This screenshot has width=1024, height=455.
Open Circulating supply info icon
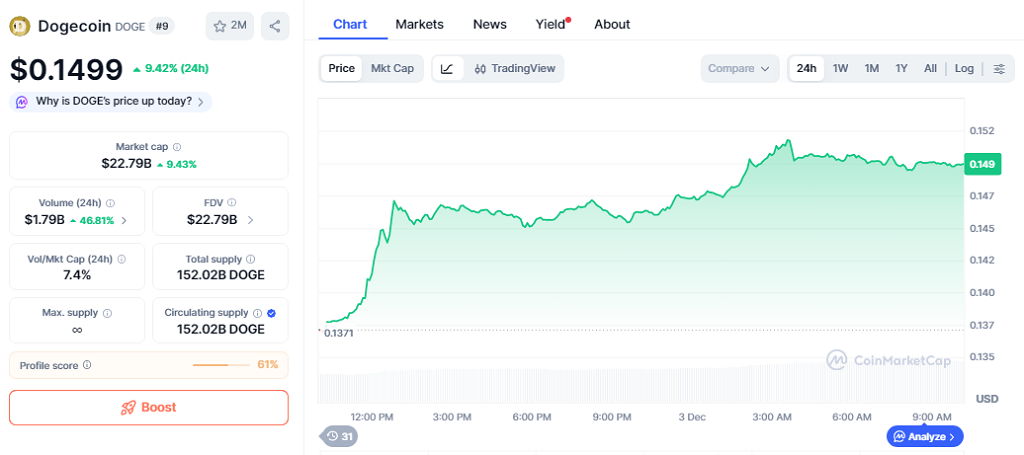(x=257, y=313)
